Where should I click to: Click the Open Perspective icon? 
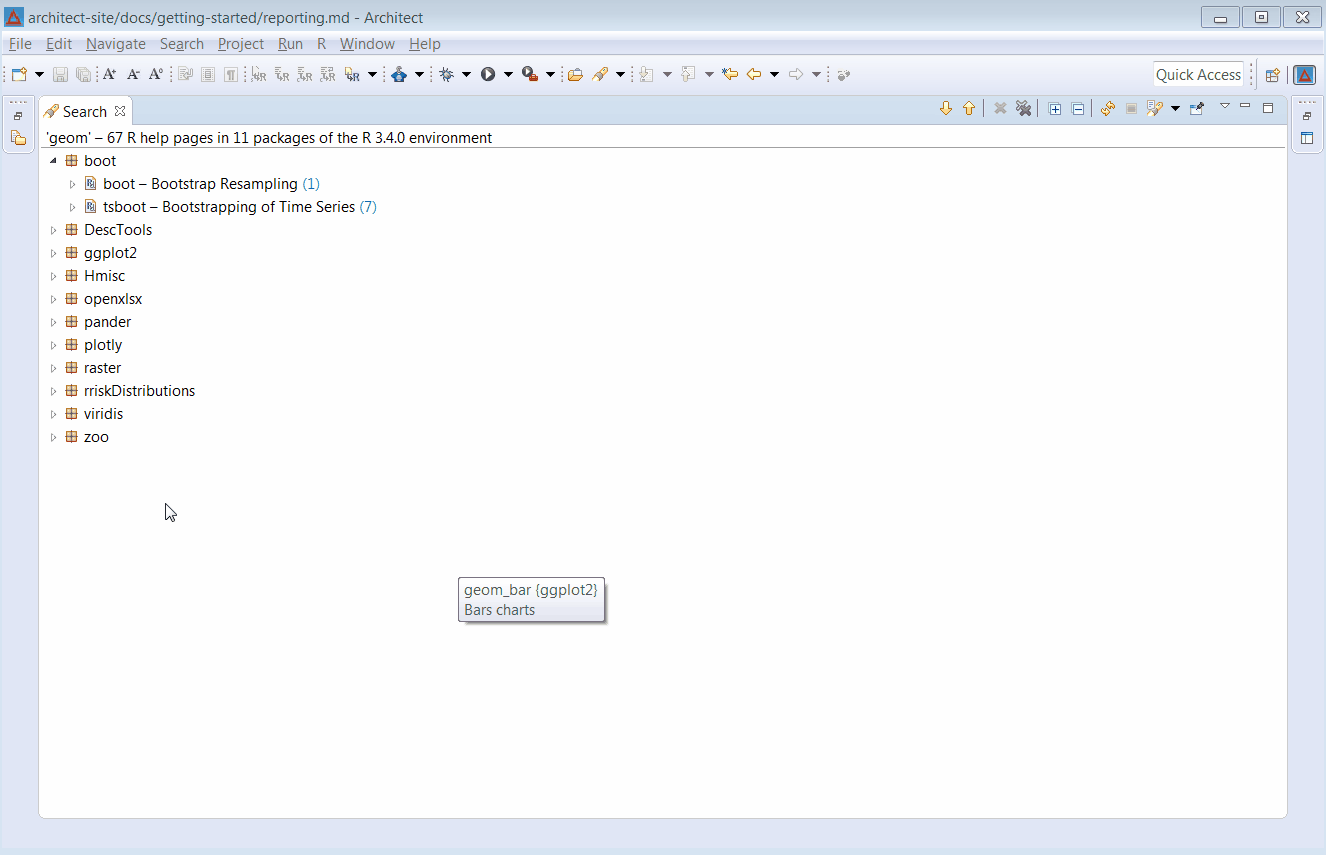coord(1273,75)
